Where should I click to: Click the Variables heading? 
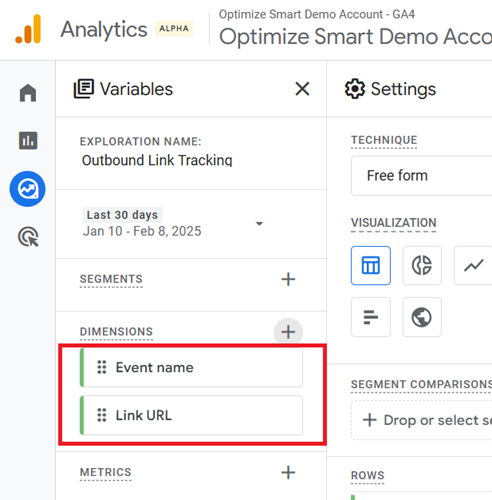(136, 89)
